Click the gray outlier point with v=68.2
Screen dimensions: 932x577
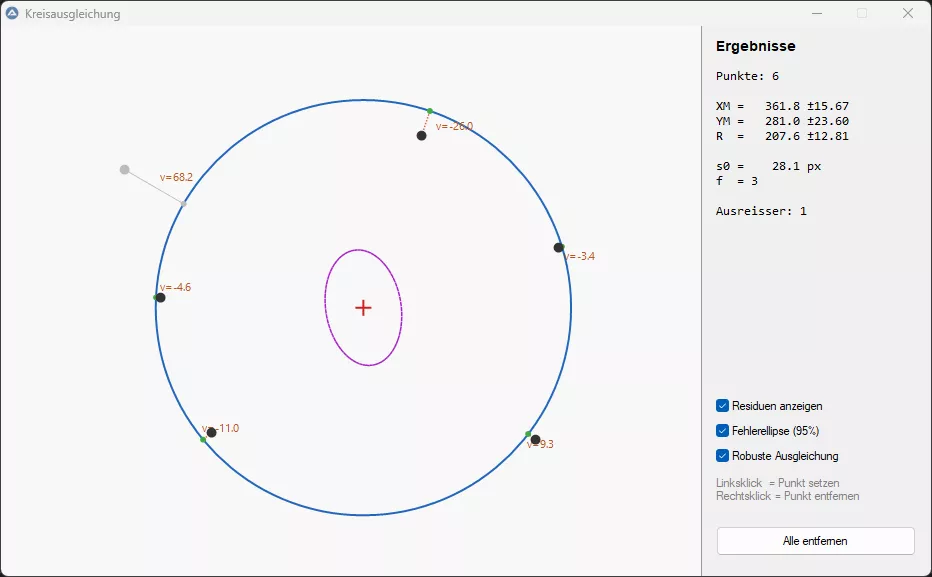coord(124,170)
